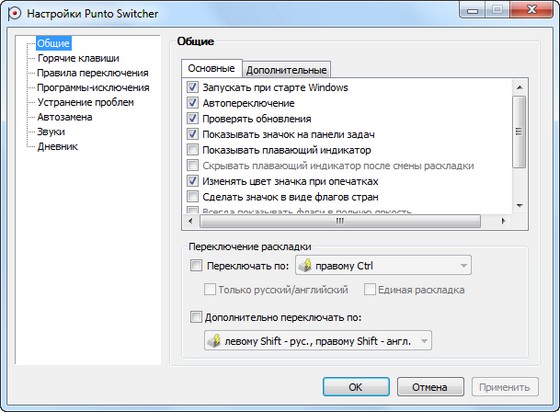Confirm settings with the OK button

tap(356, 387)
